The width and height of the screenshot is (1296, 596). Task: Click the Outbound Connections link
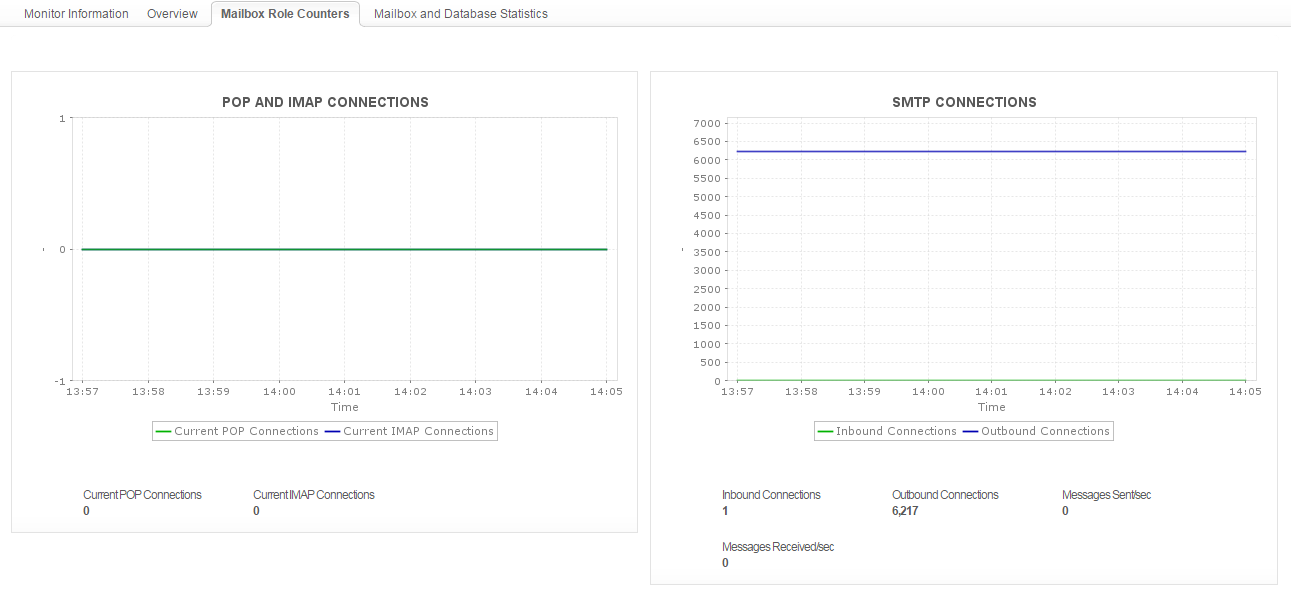pyautogui.click(x=945, y=494)
